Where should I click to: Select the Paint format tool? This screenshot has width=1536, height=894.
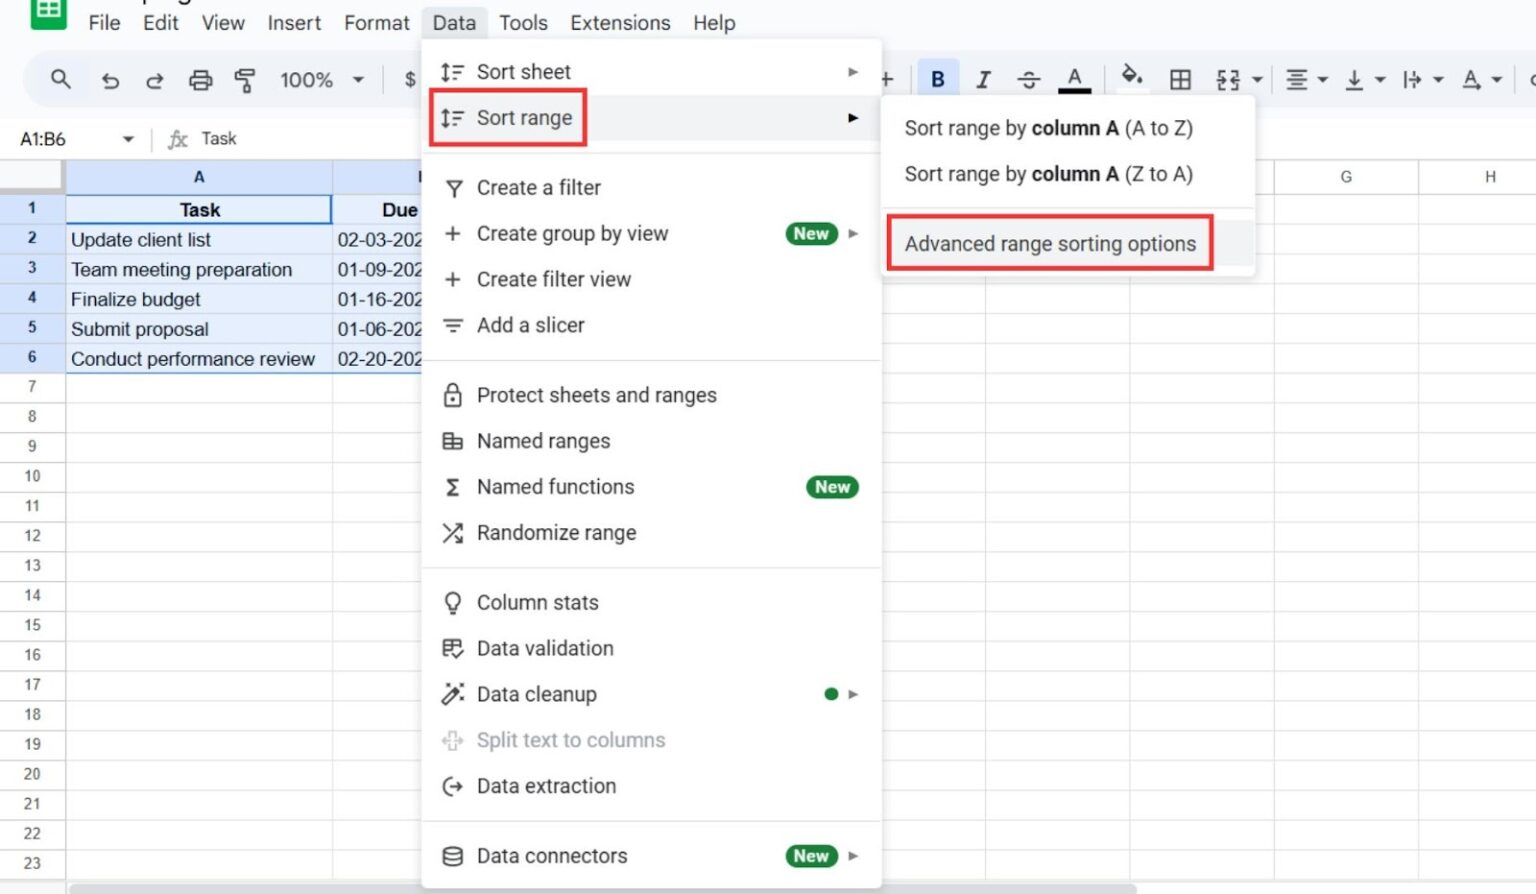(x=245, y=79)
